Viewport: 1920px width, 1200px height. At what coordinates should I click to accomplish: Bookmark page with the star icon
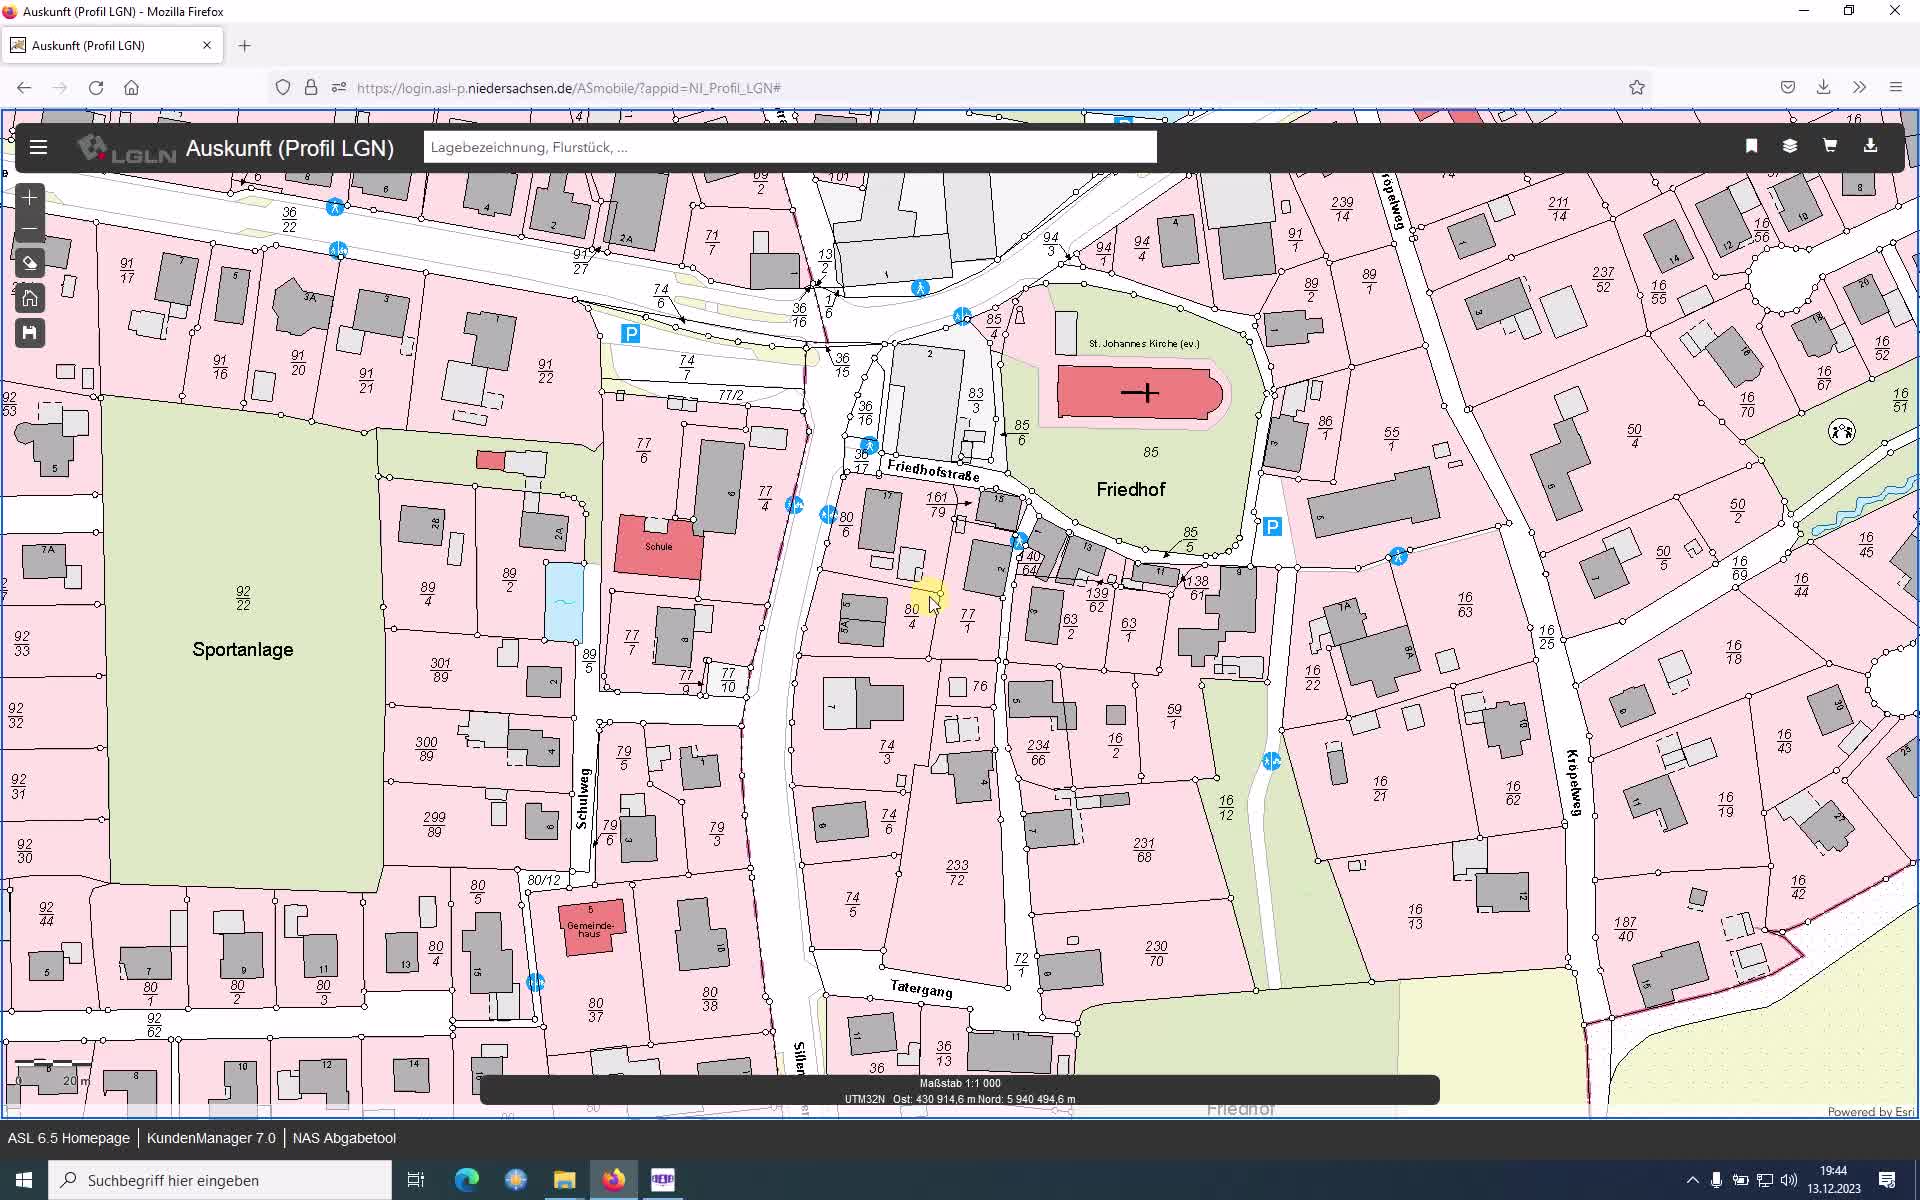(x=1637, y=88)
